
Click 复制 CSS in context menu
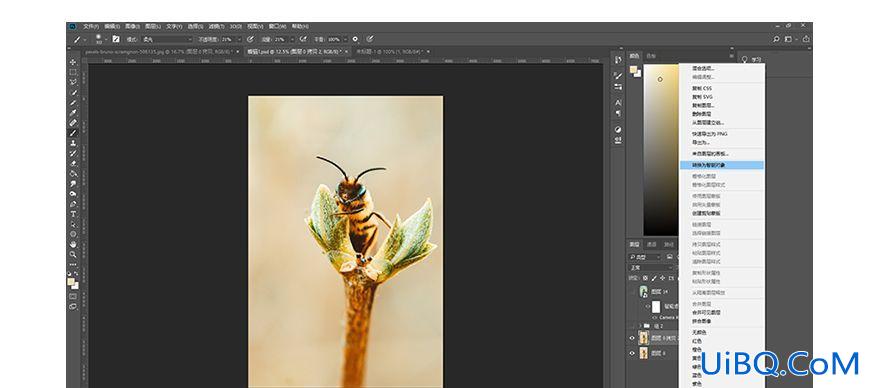point(702,88)
